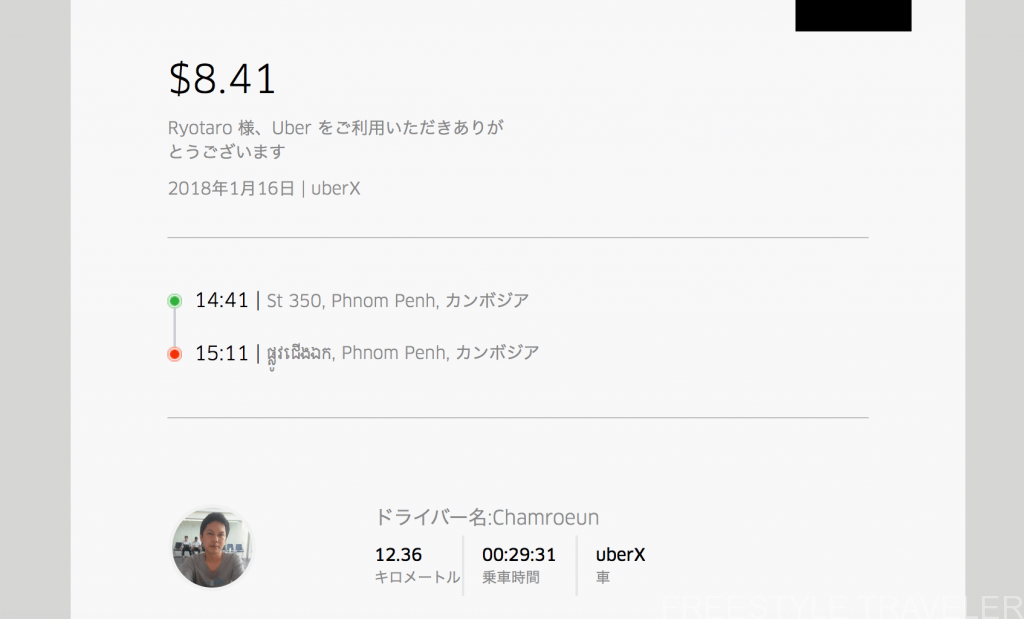The image size is (1024, 619).
Task: Click the line connecting pickup and drop-off markers
Action: pos(174,328)
